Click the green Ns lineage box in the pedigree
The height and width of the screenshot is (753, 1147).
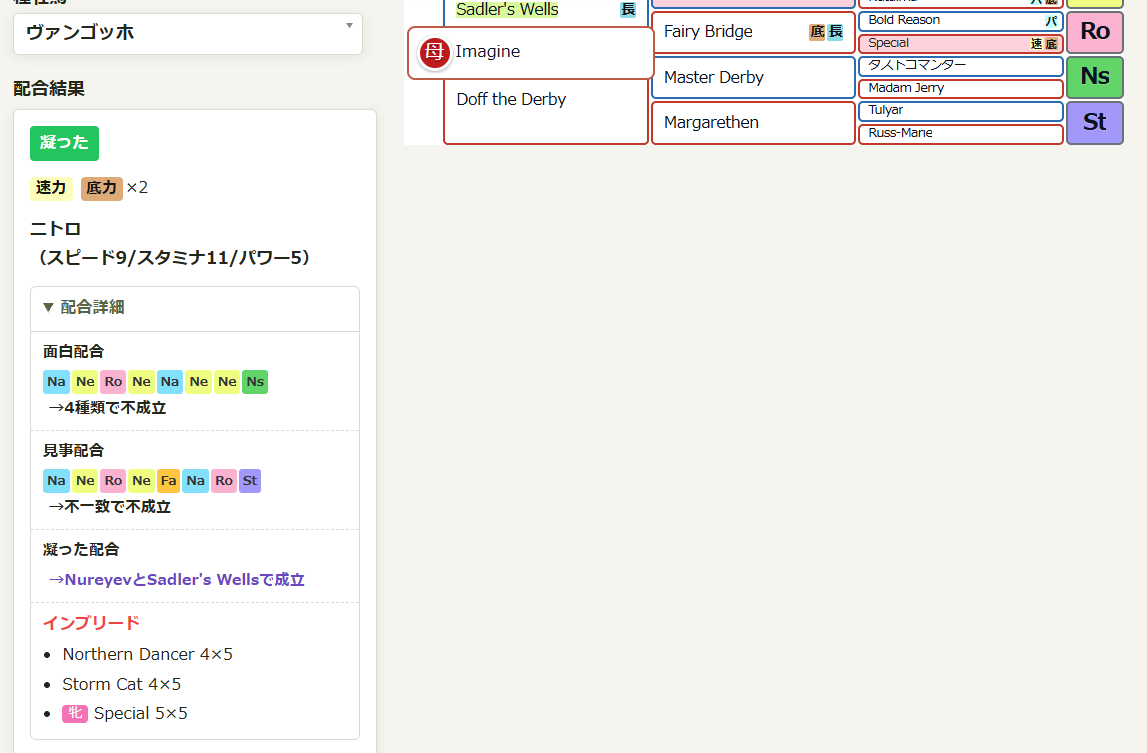(x=1094, y=77)
